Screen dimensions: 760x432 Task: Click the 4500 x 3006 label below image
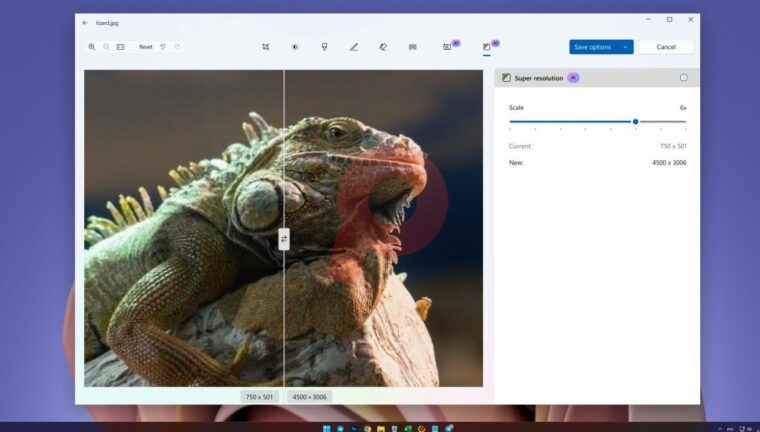pos(309,397)
